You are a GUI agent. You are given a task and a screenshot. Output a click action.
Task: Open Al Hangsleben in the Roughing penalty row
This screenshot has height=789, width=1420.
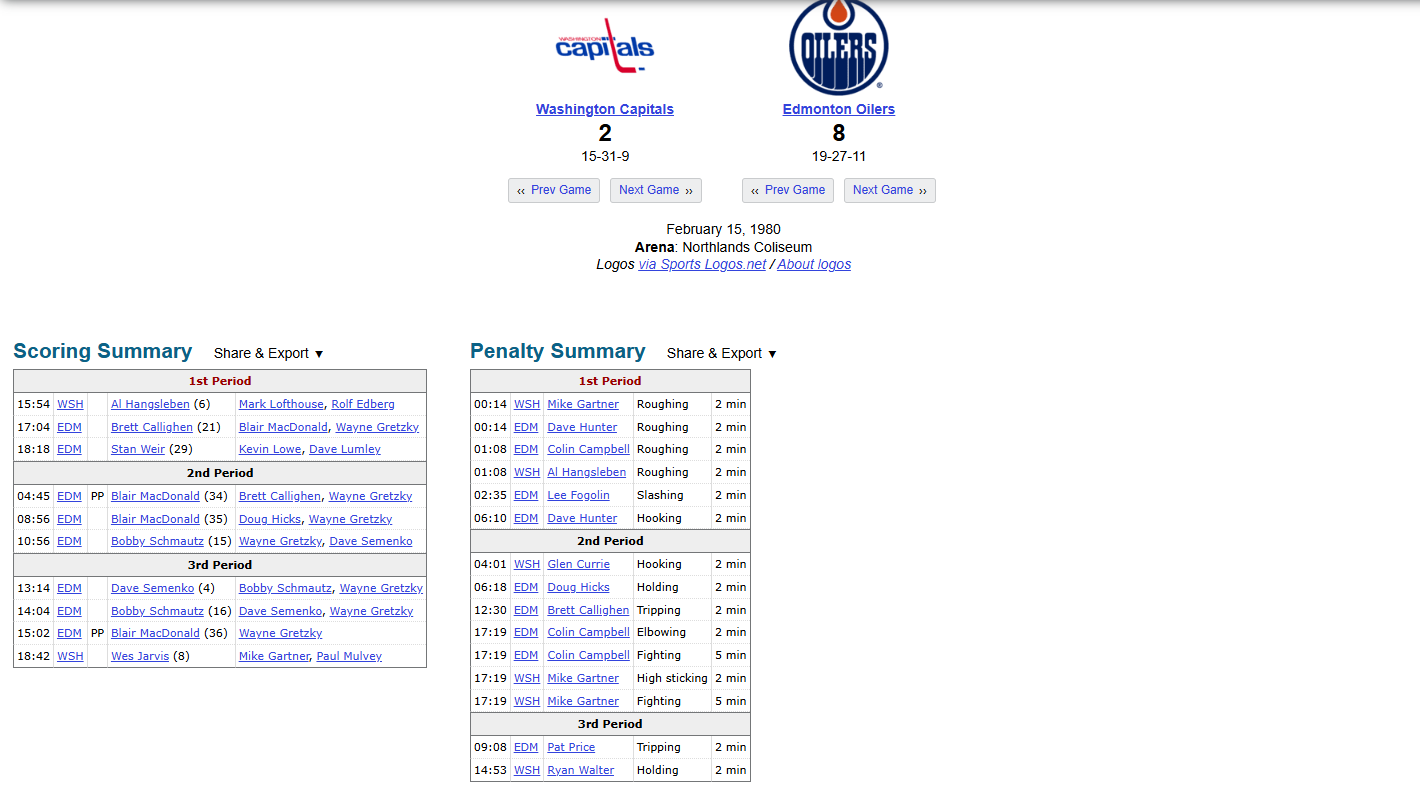tap(587, 472)
